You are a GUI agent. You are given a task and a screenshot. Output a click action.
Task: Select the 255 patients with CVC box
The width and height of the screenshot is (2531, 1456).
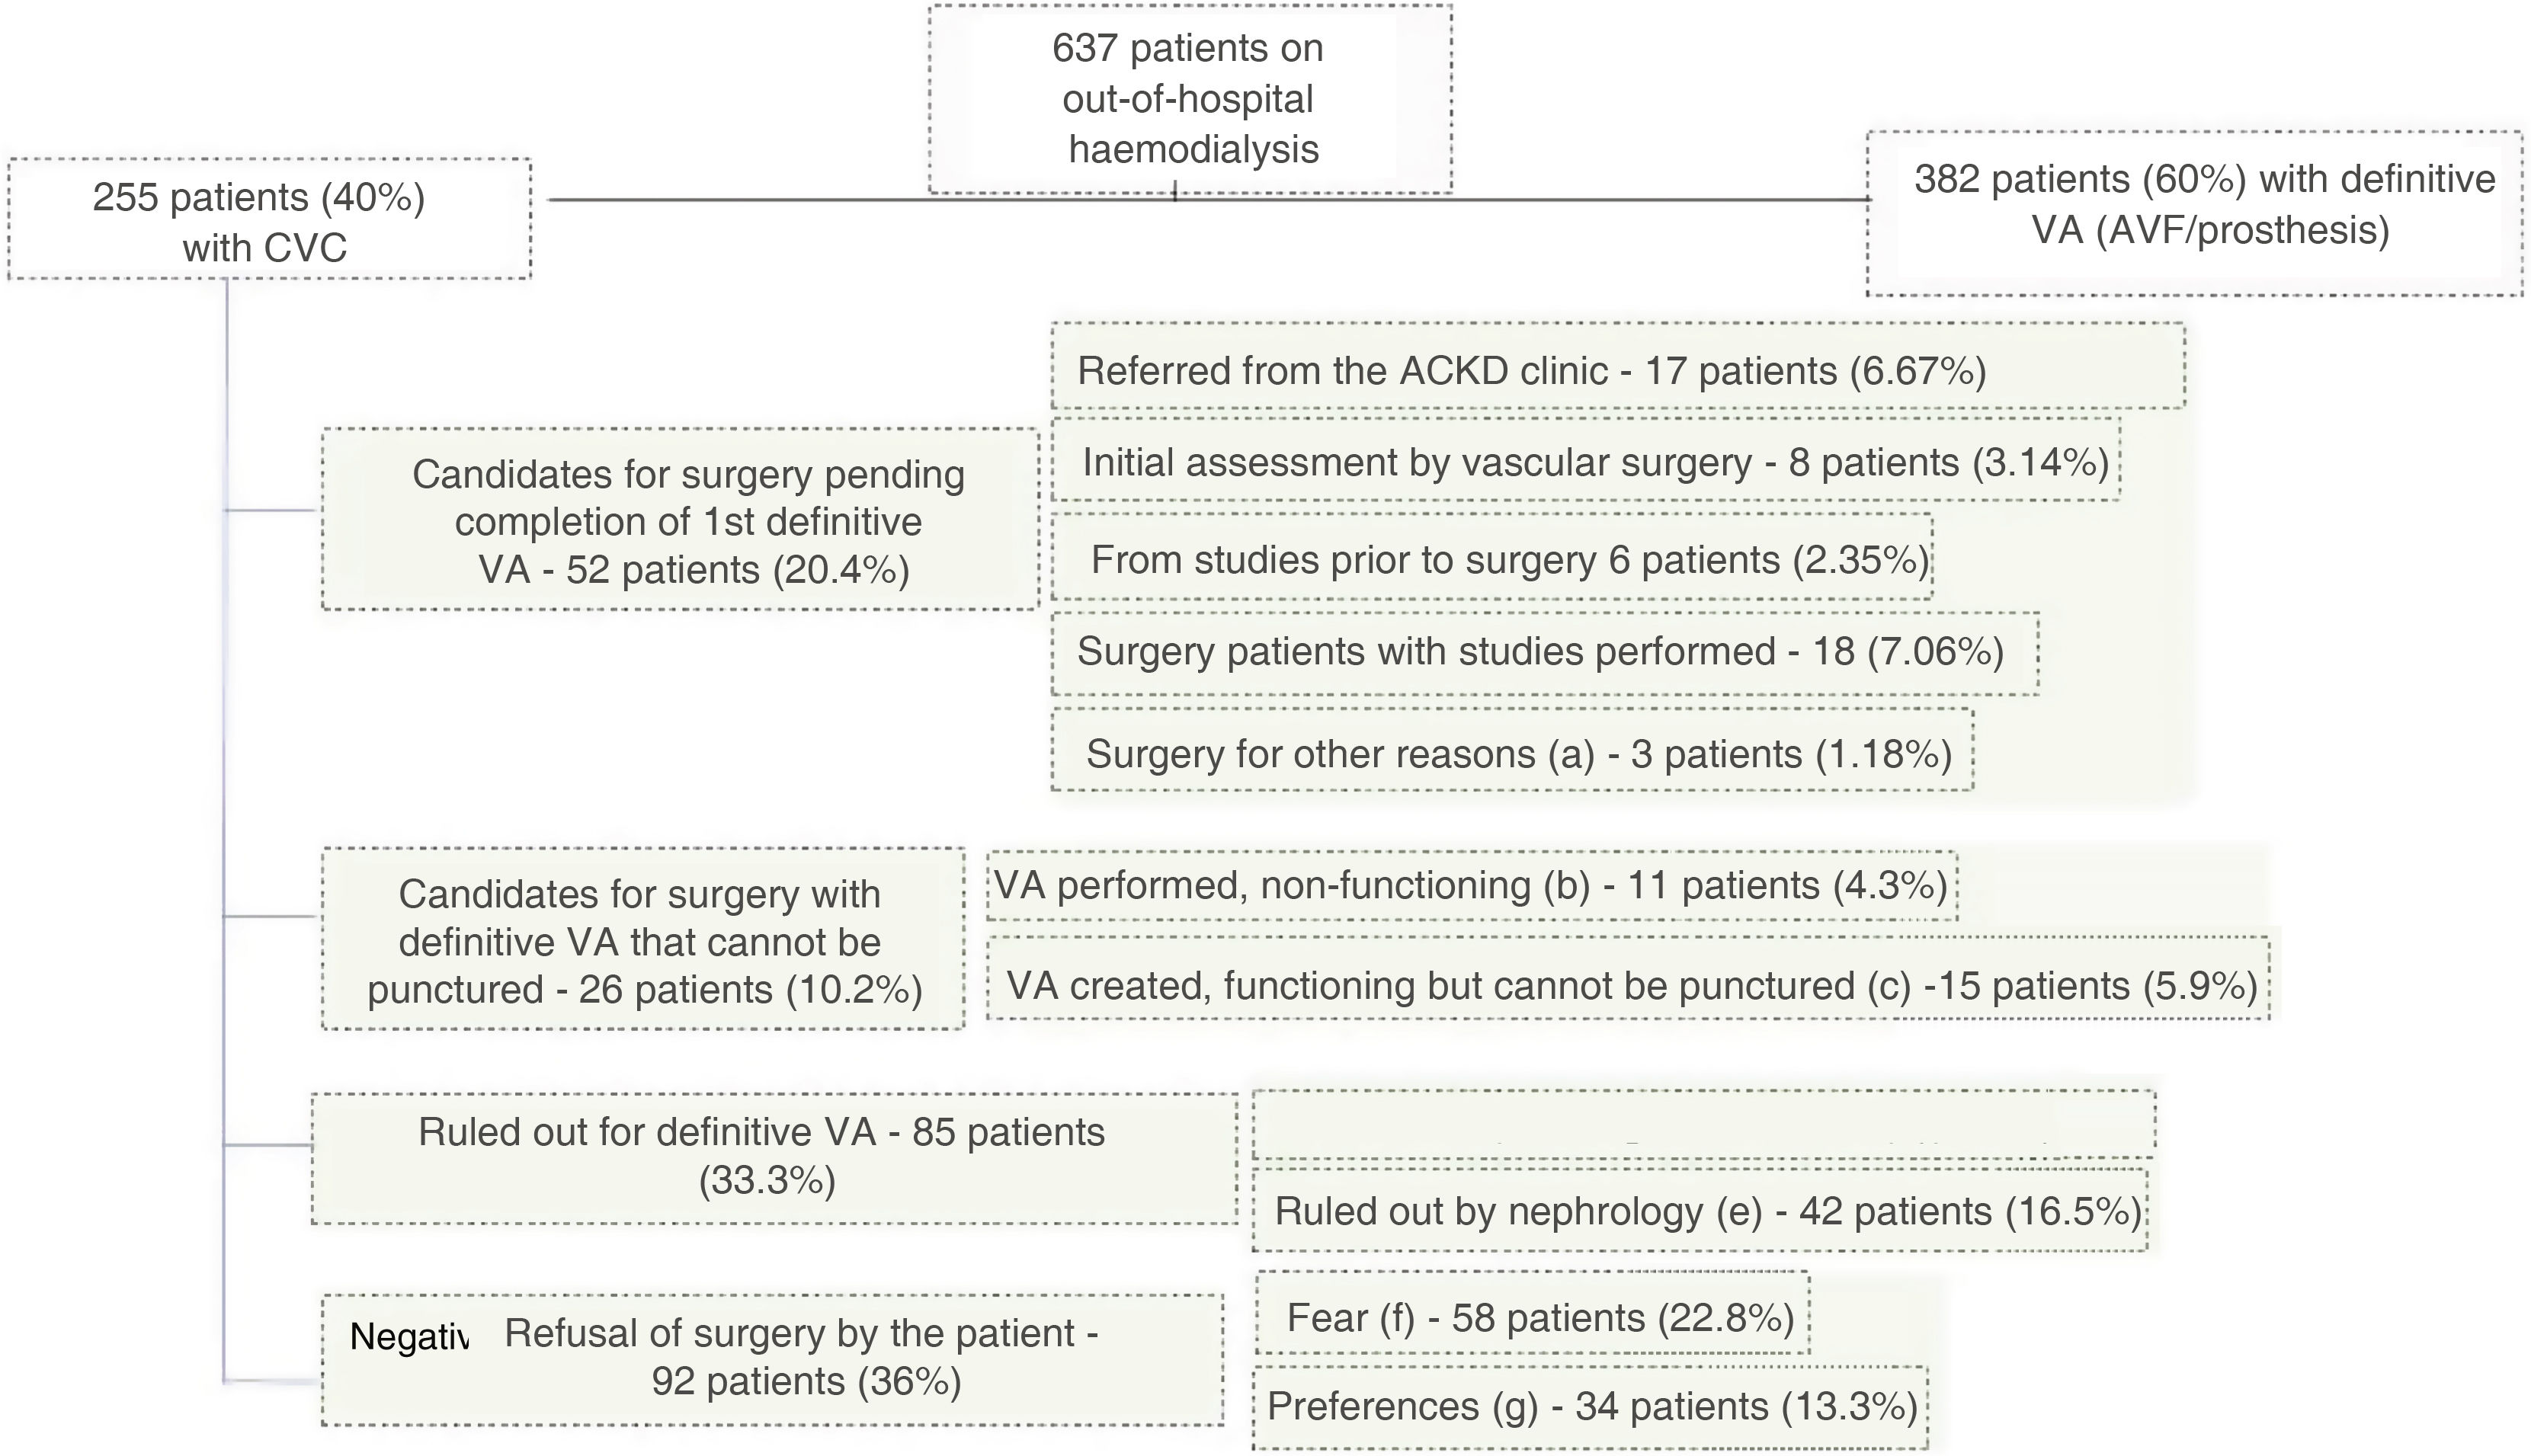point(269,220)
